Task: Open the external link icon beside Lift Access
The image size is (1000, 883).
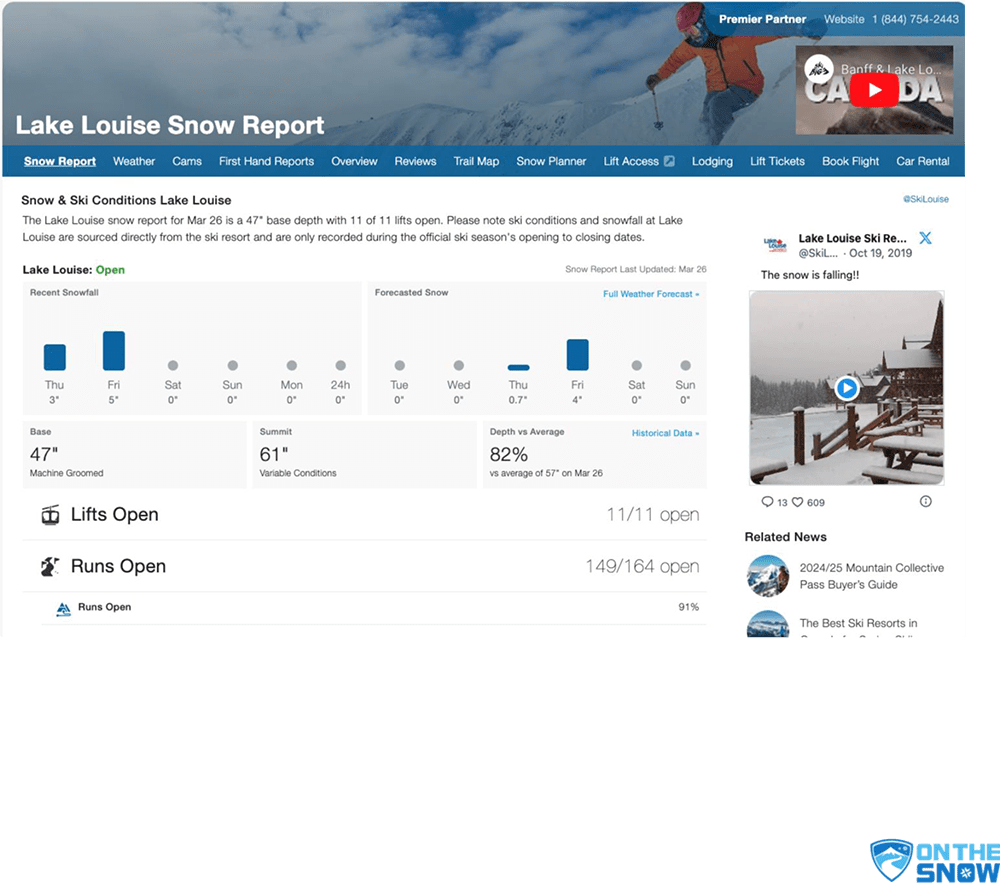Action: click(x=669, y=161)
